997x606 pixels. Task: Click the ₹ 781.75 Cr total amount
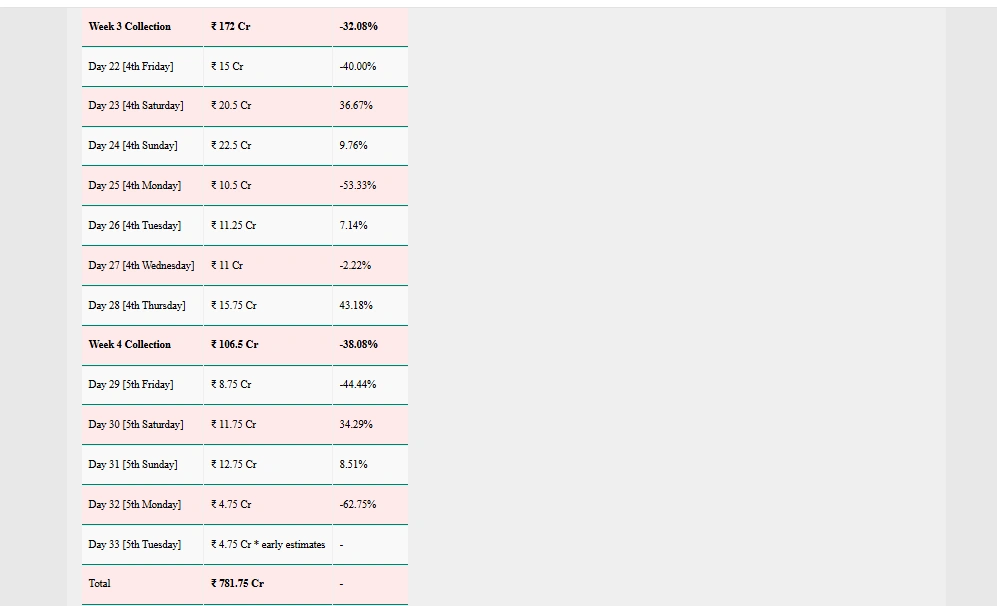pos(238,584)
